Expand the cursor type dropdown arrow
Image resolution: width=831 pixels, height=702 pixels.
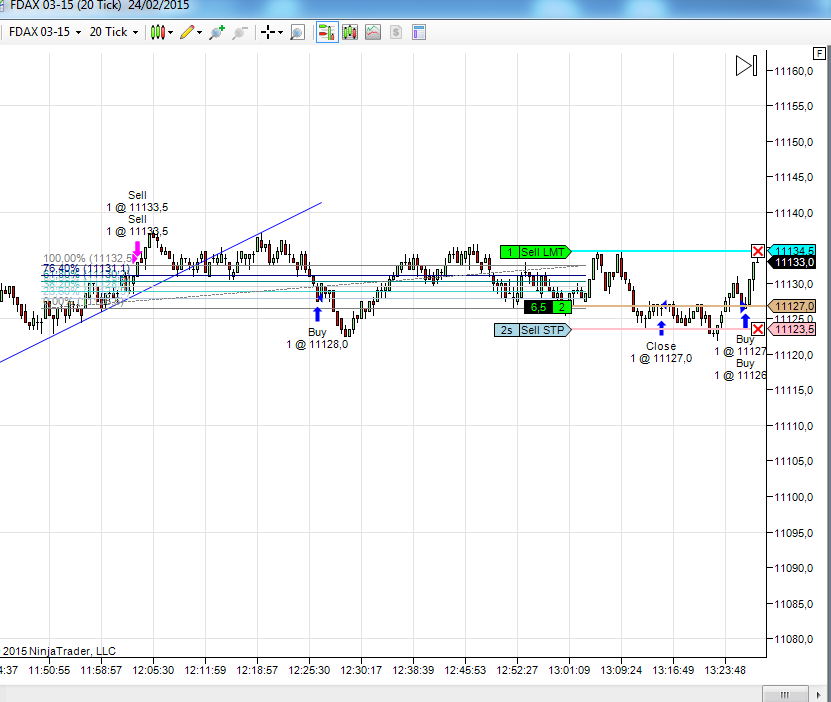coord(280,33)
